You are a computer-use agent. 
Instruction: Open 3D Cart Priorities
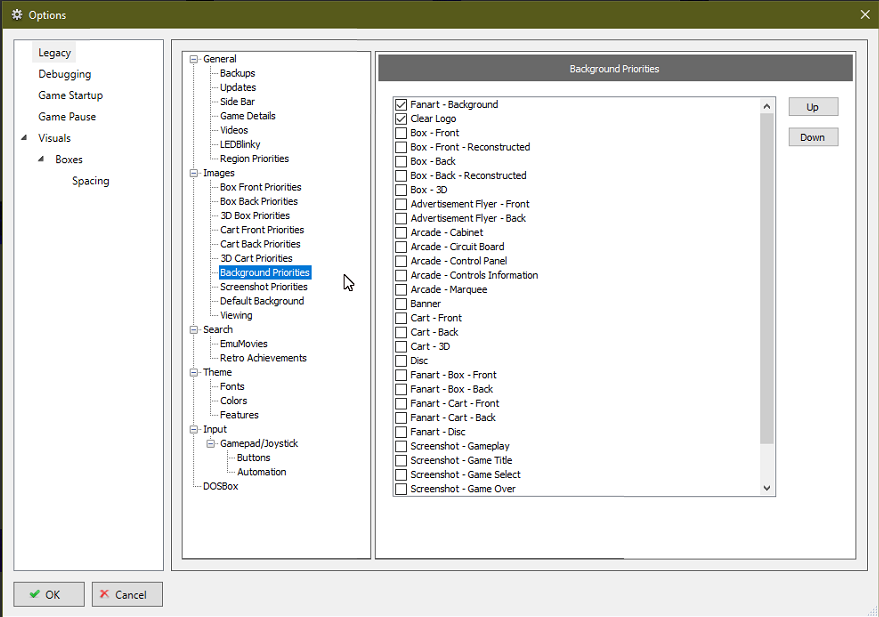pos(256,258)
